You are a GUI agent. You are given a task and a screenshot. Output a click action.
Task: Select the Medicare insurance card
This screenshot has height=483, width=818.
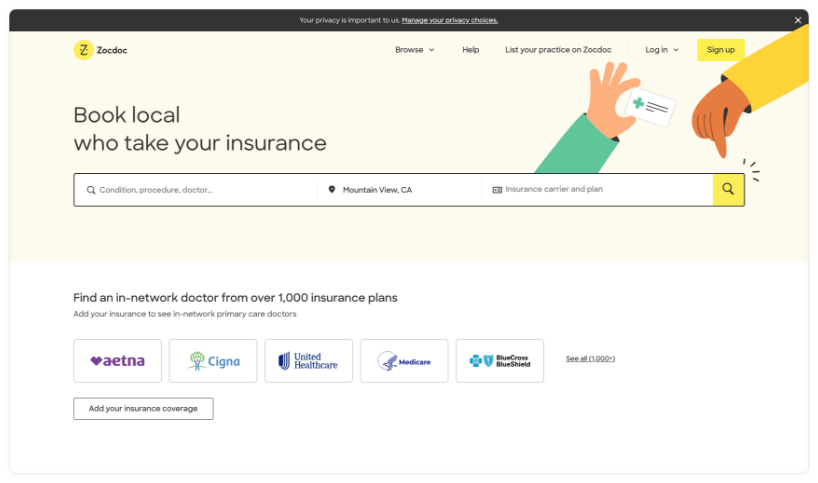pos(404,361)
